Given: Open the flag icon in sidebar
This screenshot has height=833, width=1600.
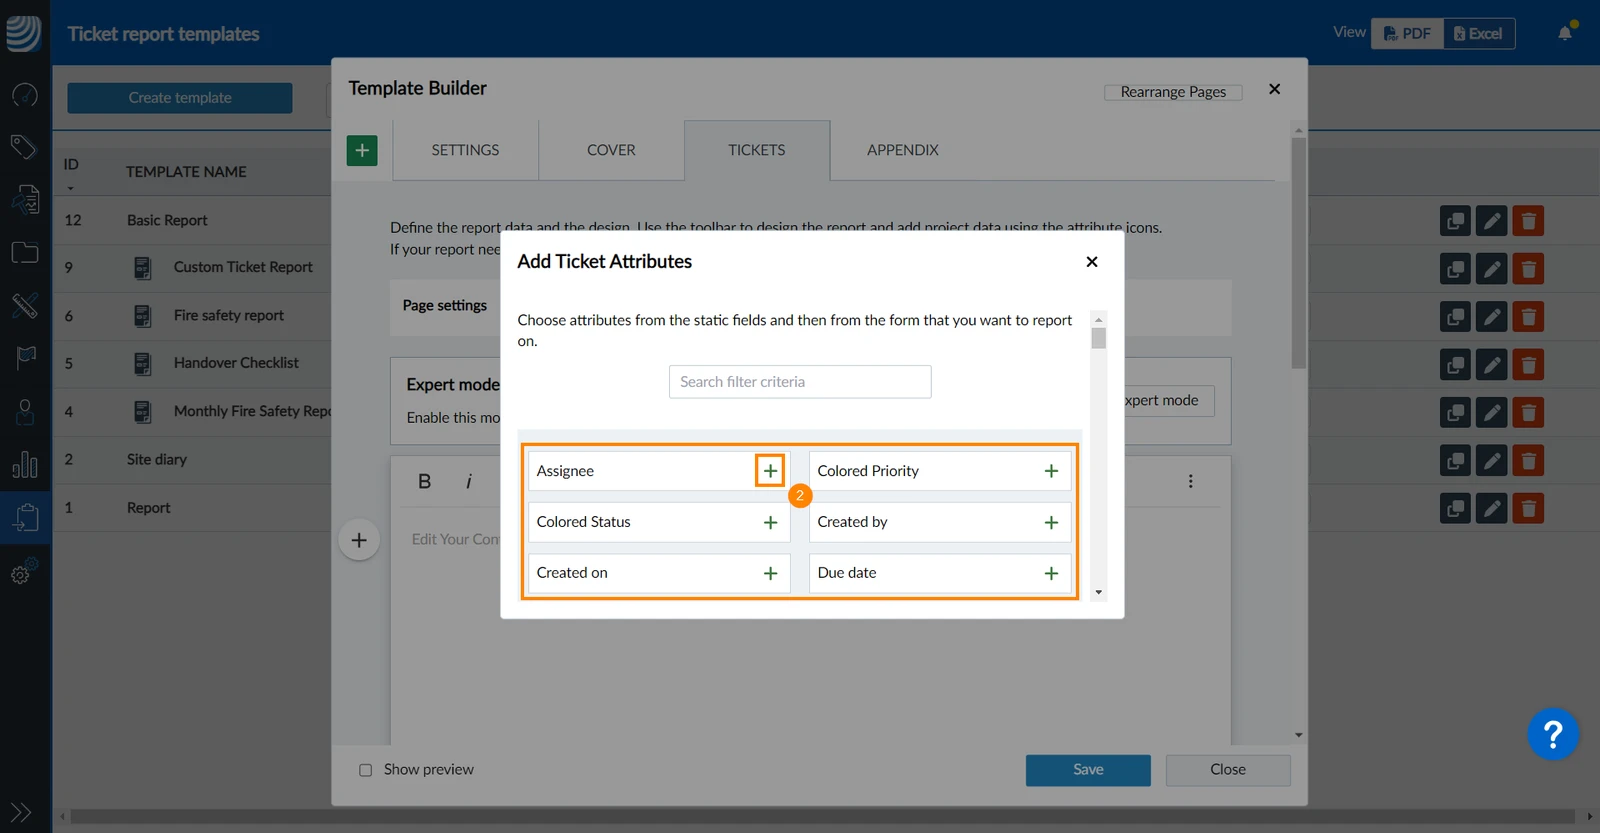Looking at the screenshot, I should (x=26, y=357).
